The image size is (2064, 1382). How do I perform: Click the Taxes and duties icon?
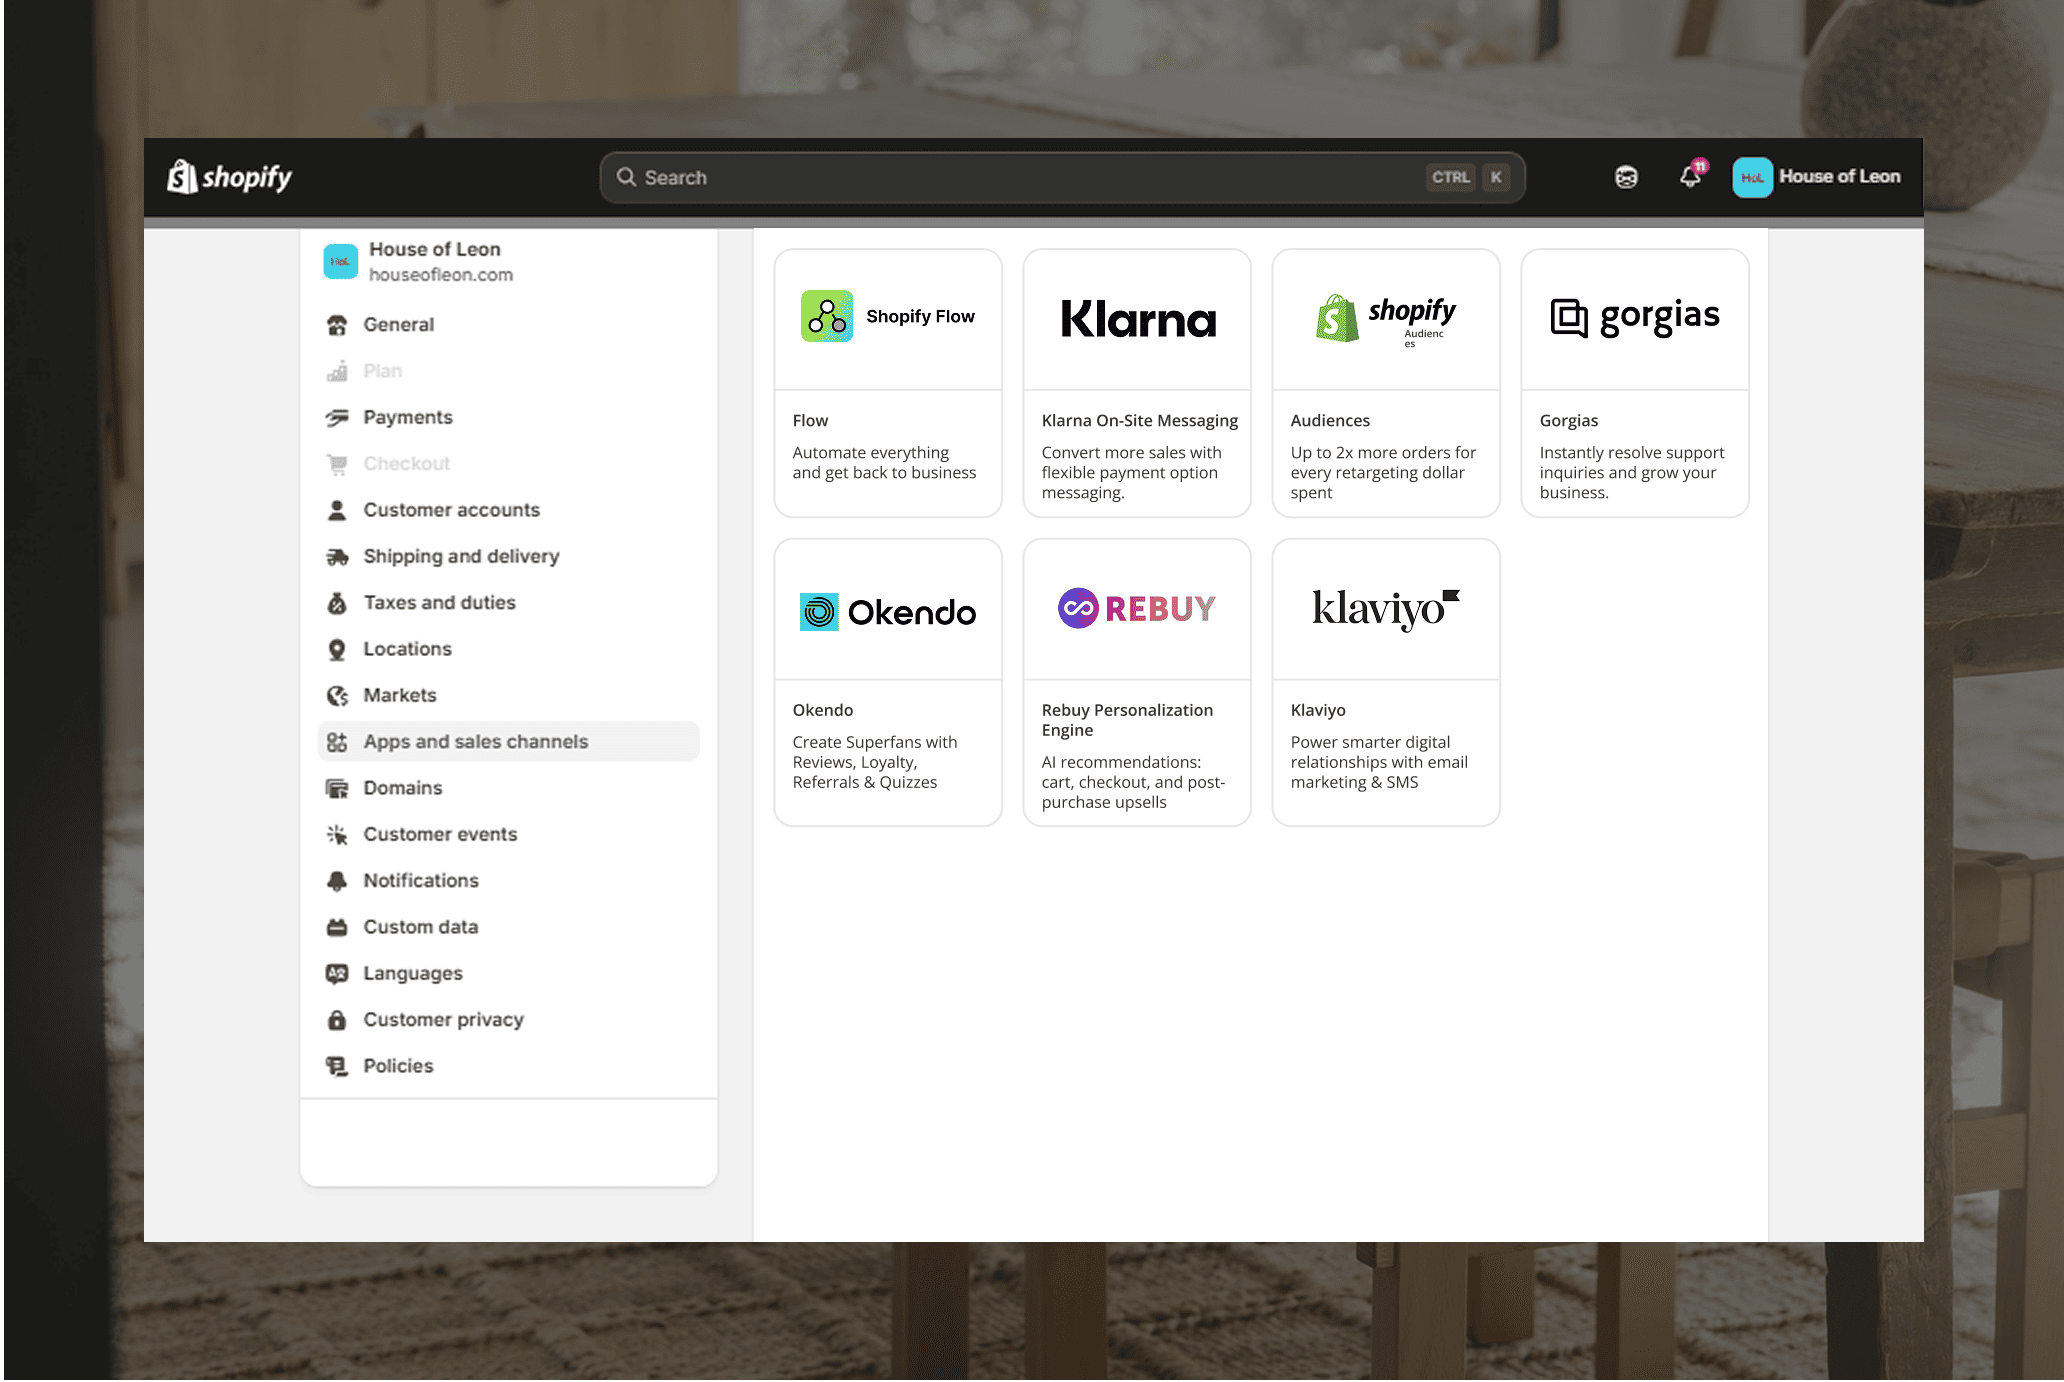point(337,603)
